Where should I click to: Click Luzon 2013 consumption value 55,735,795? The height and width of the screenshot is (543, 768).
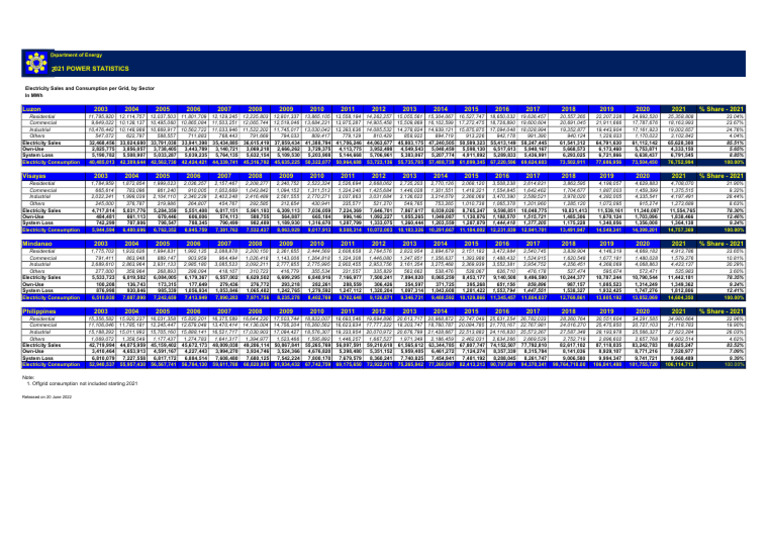coord(409,162)
